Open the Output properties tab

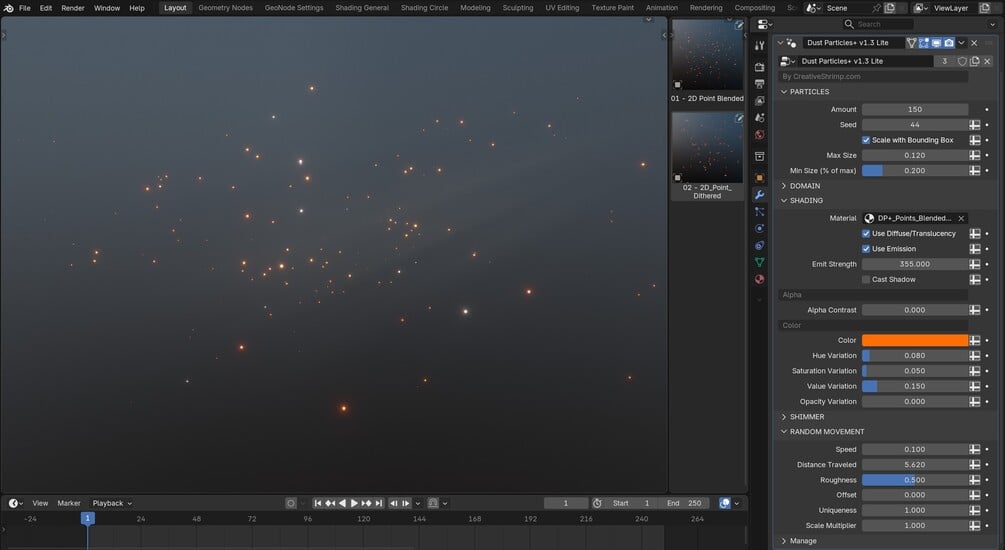(x=760, y=84)
